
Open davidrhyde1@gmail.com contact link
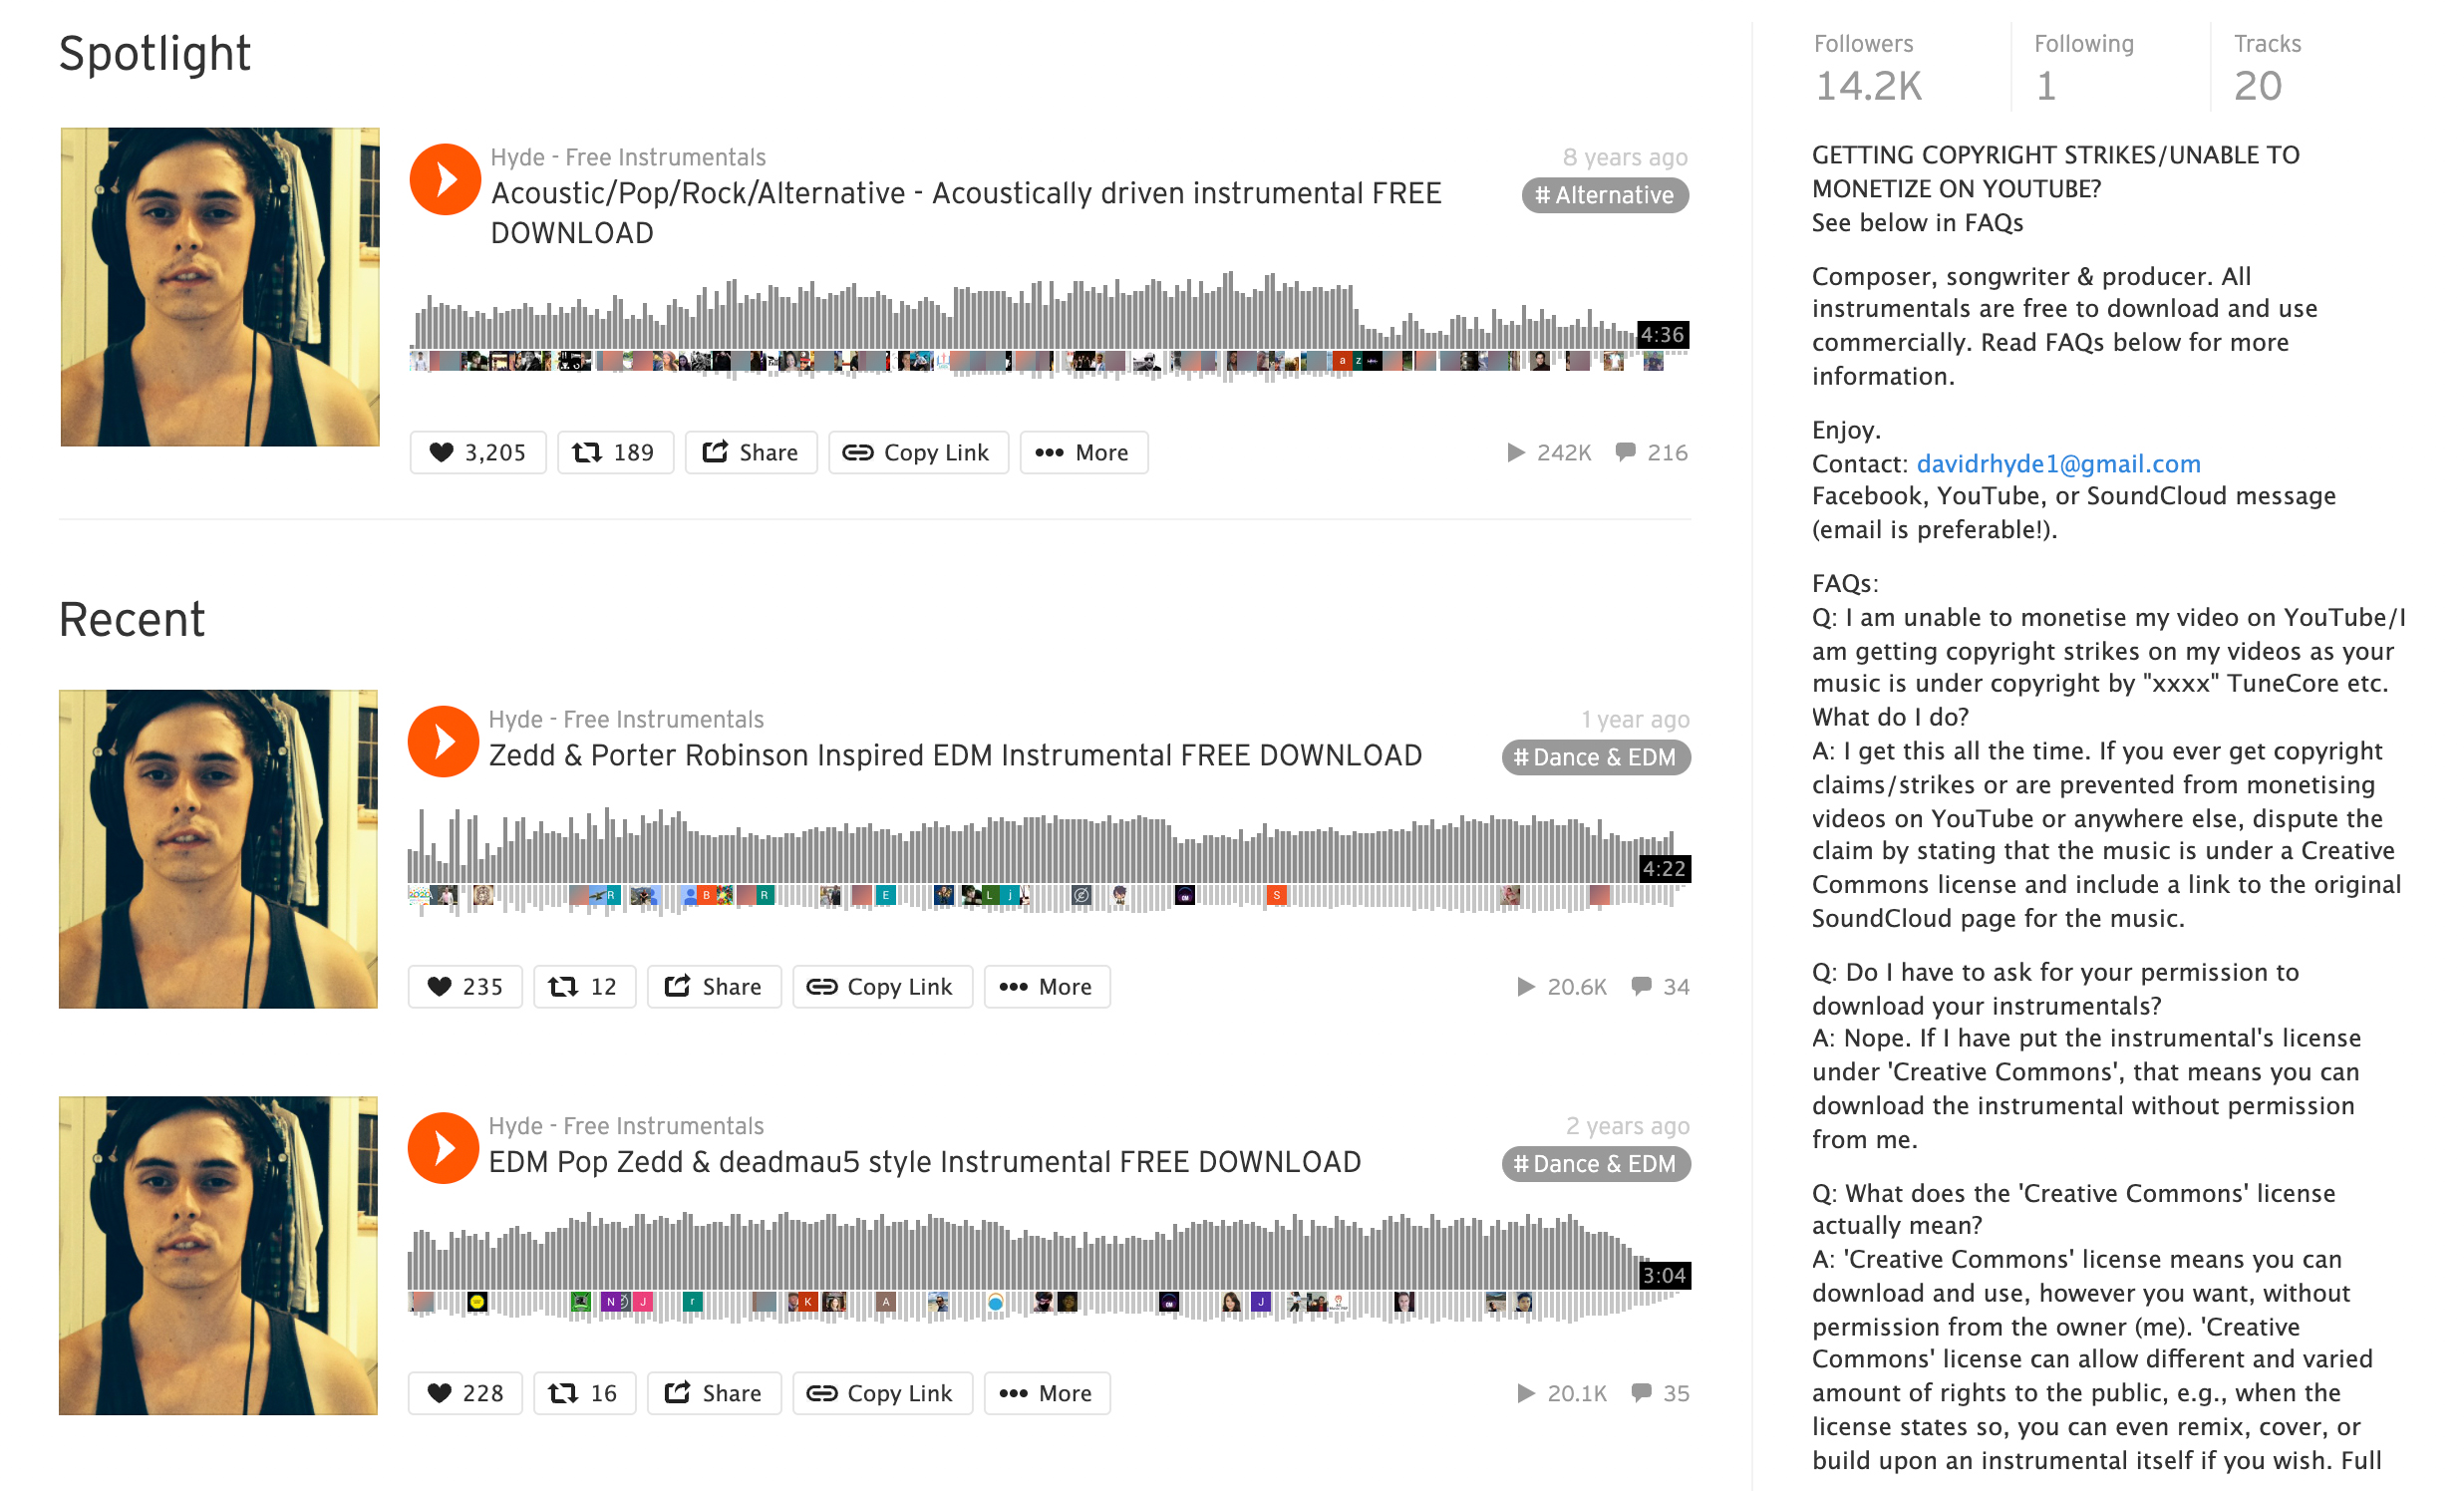pyautogui.click(x=2057, y=463)
